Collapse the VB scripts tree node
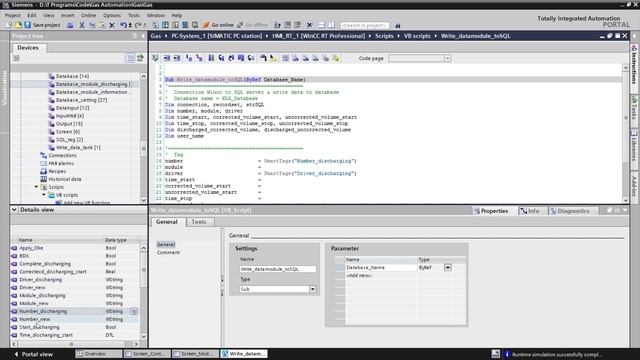 44,195
